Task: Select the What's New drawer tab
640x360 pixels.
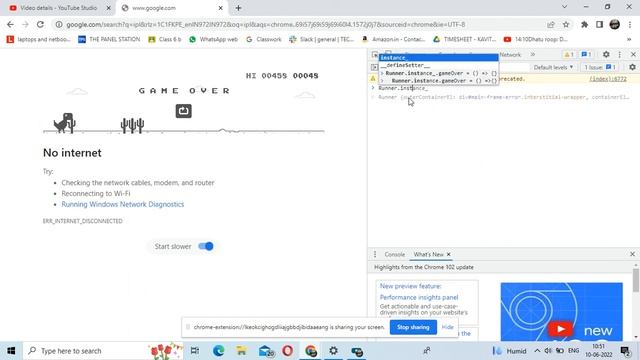Action: (428, 254)
